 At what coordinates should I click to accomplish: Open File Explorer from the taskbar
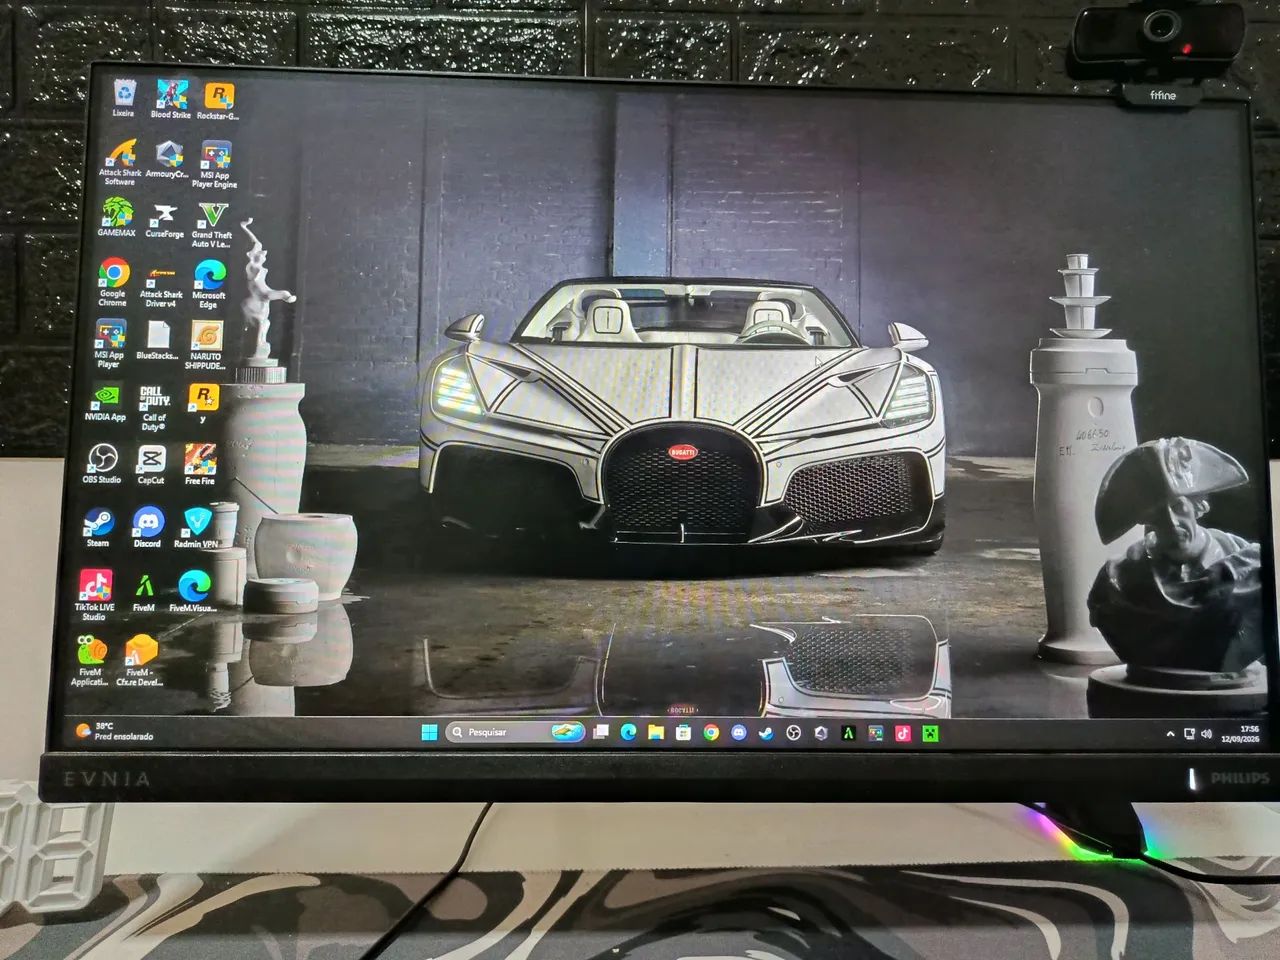656,733
